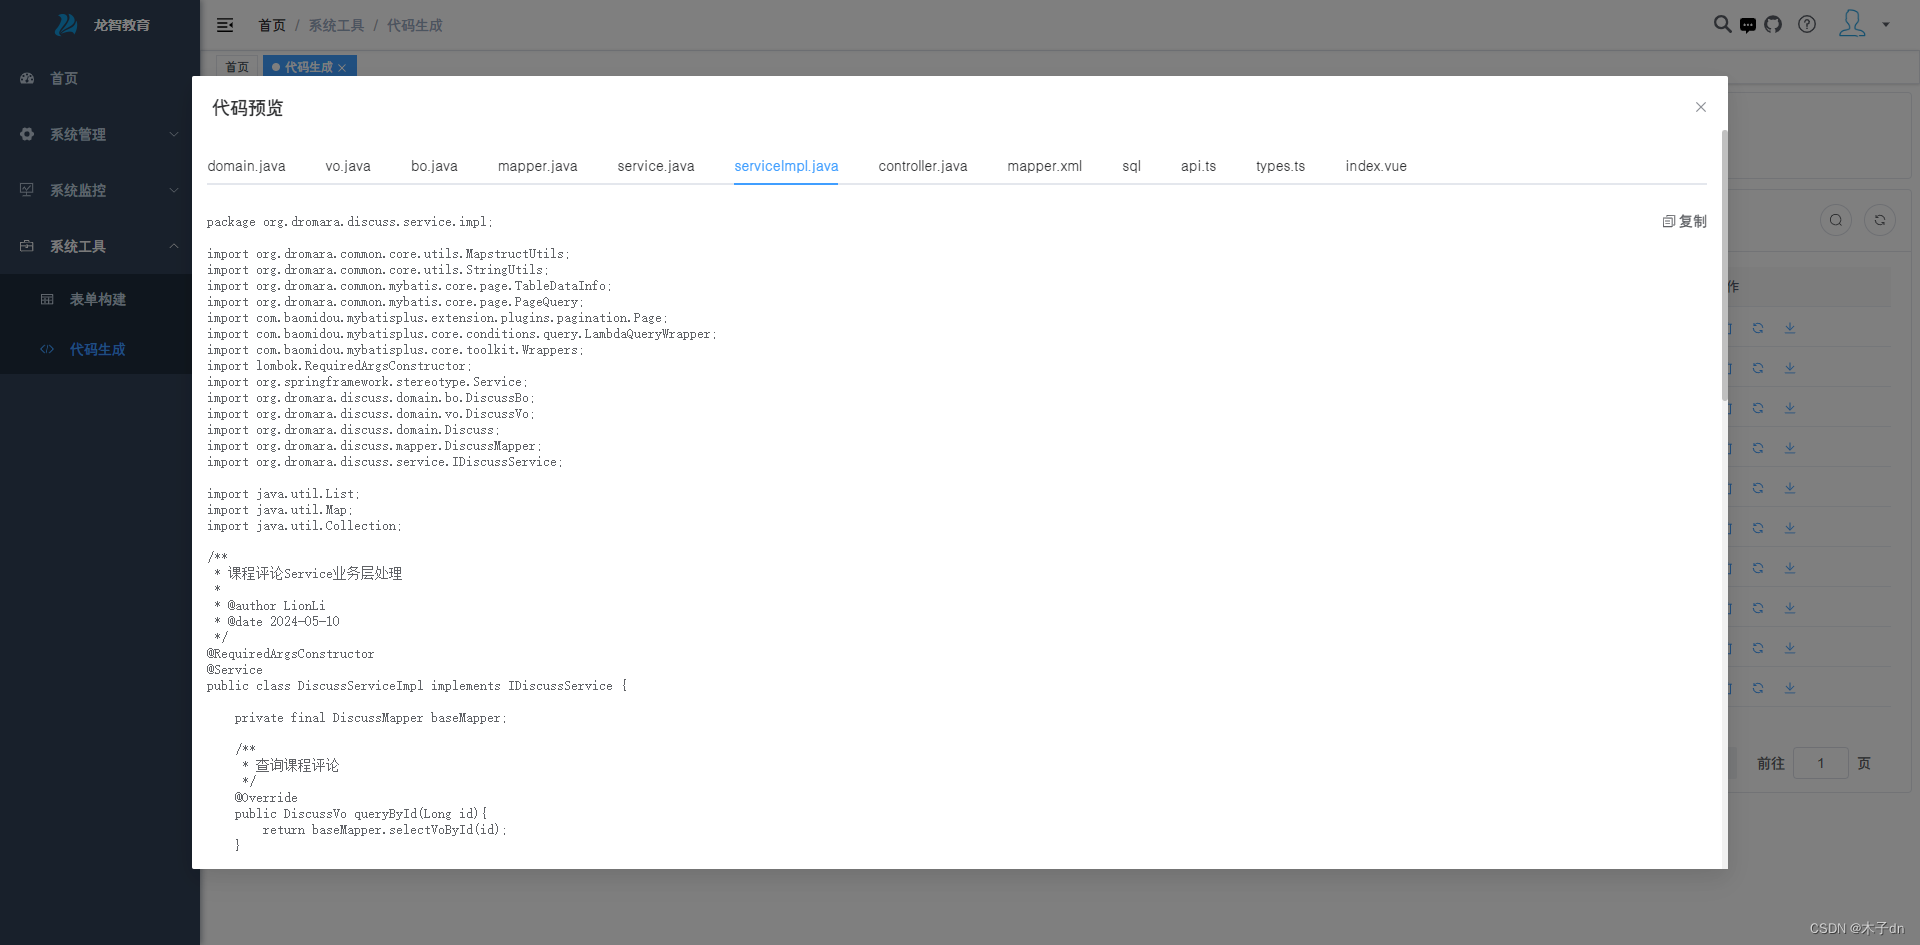View the mapper.xml tab

click(1045, 166)
